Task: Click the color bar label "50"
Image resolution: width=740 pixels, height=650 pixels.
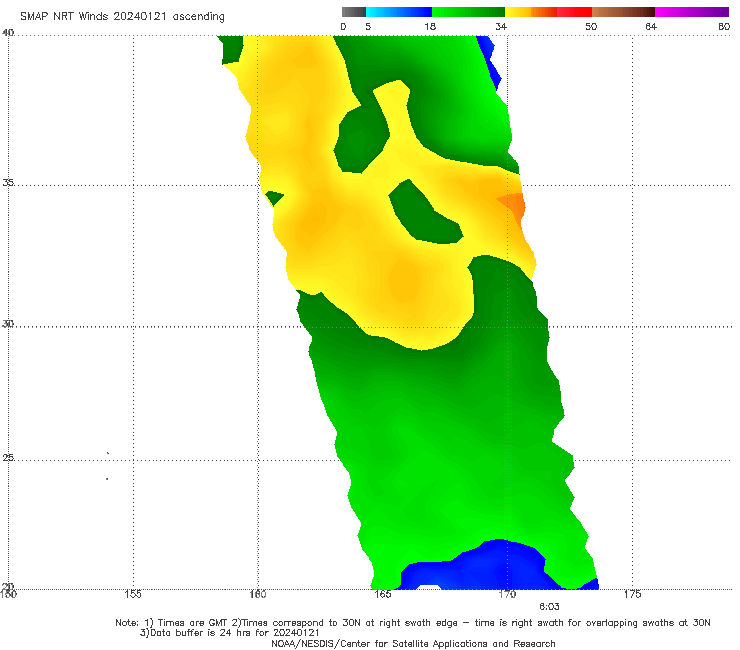Action: tap(591, 27)
